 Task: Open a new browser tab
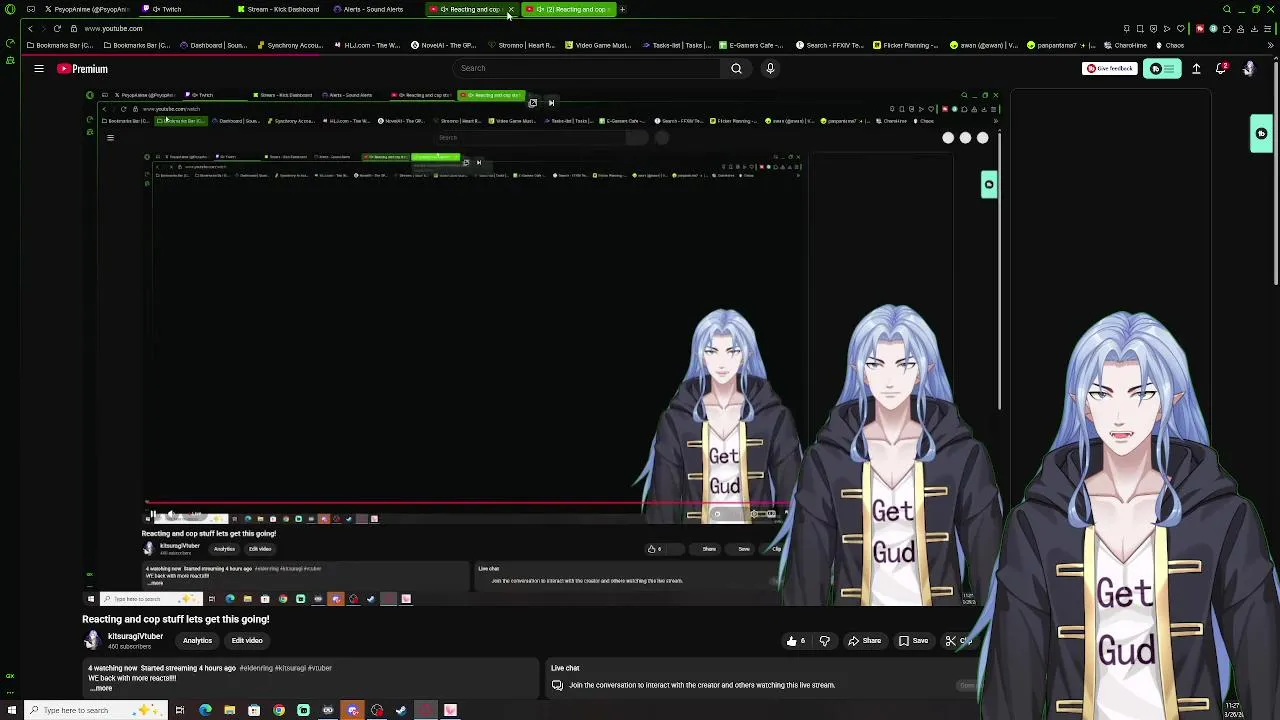click(622, 9)
